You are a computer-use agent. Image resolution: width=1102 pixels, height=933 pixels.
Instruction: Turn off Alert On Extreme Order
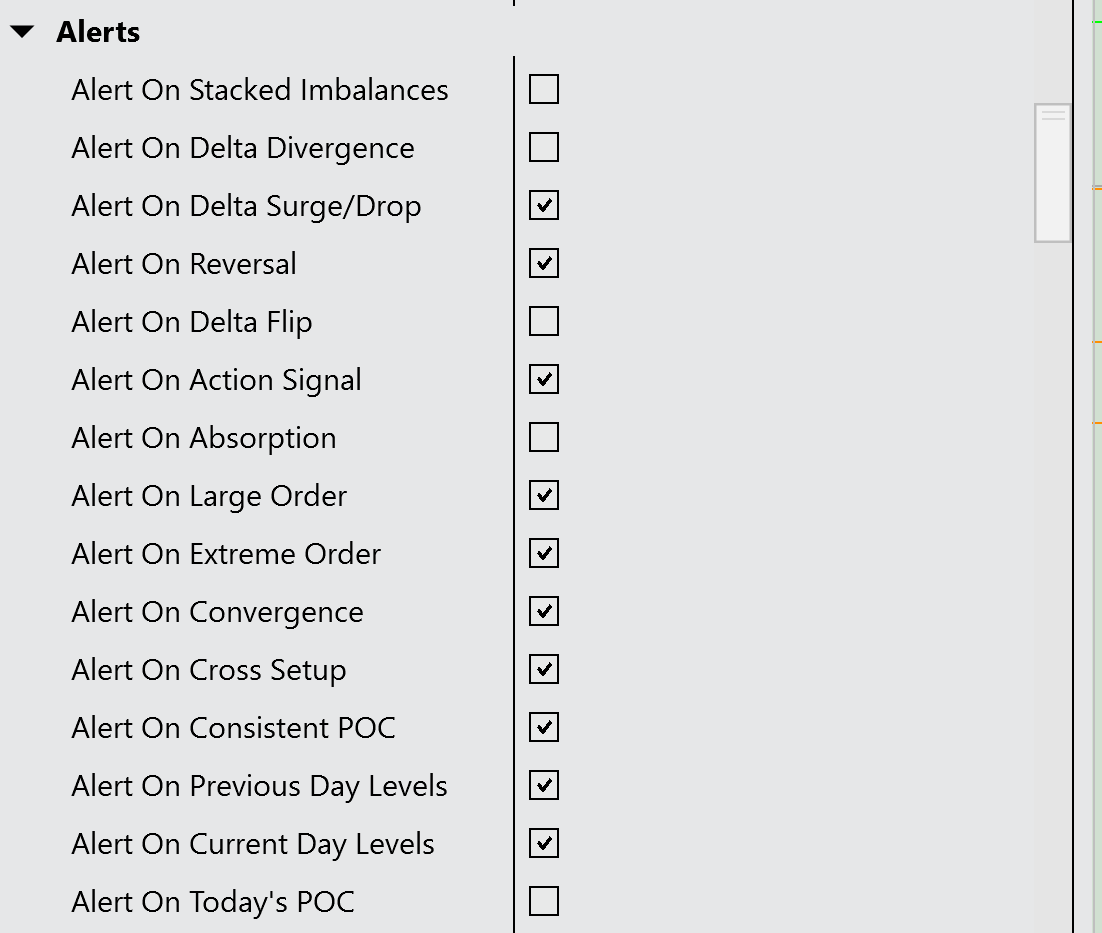point(544,554)
